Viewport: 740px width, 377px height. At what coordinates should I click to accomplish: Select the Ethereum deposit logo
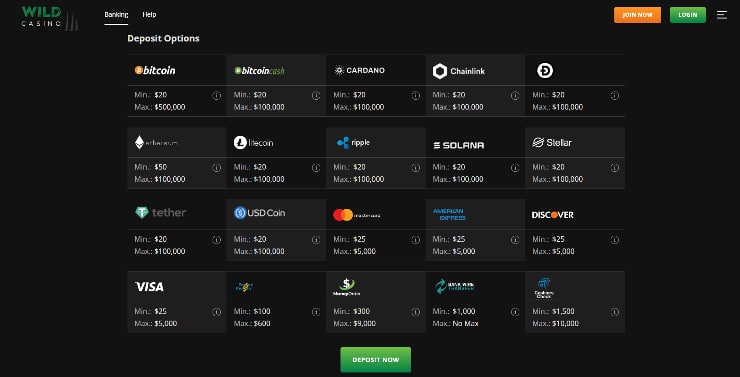(156, 142)
